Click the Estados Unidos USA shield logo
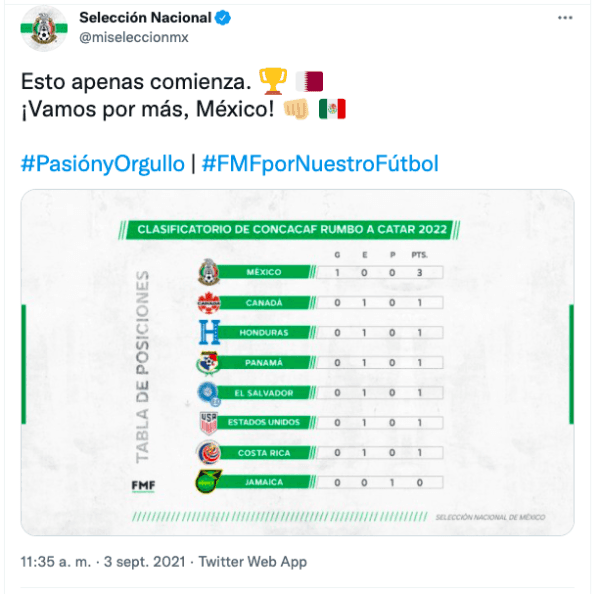600x594 pixels. [x=209, y=423]
